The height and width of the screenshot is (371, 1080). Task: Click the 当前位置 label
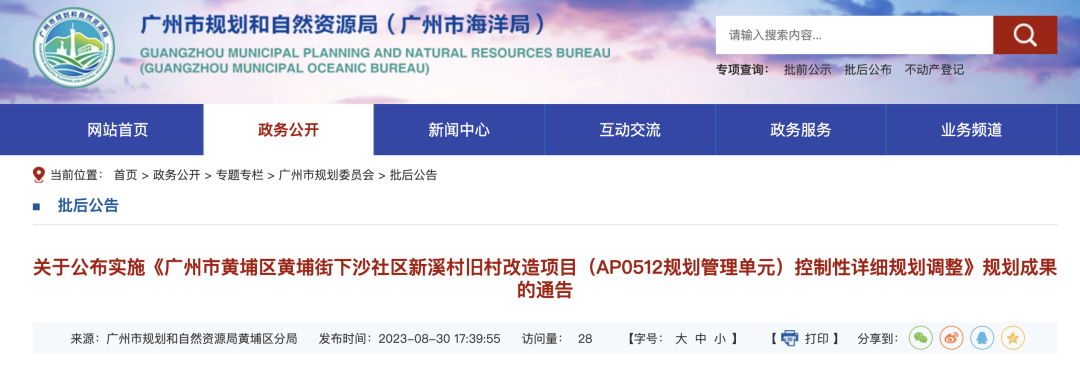[76, 176]
